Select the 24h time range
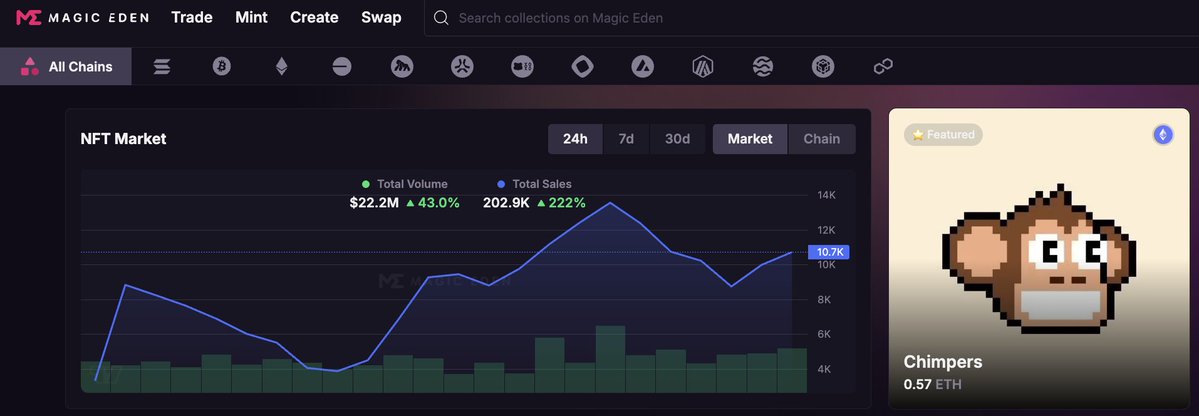Image resolution: width=1199 pixels, height=416 pixels. pos(575,139)
